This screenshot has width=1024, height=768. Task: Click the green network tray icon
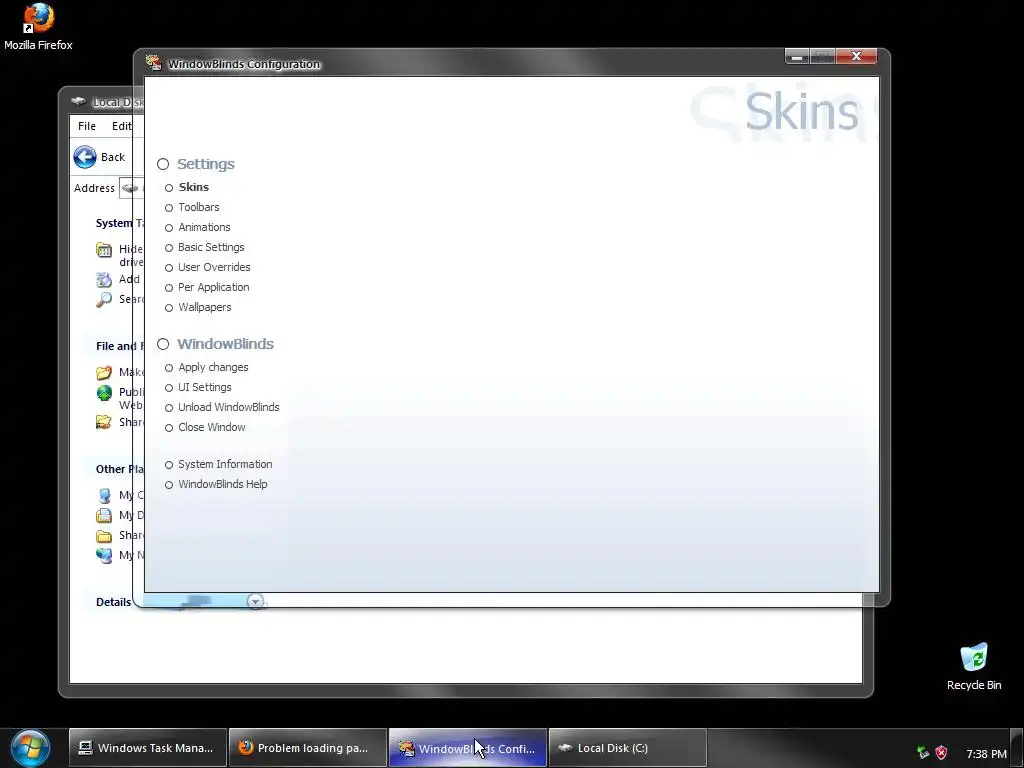click(x=923, y=753)
